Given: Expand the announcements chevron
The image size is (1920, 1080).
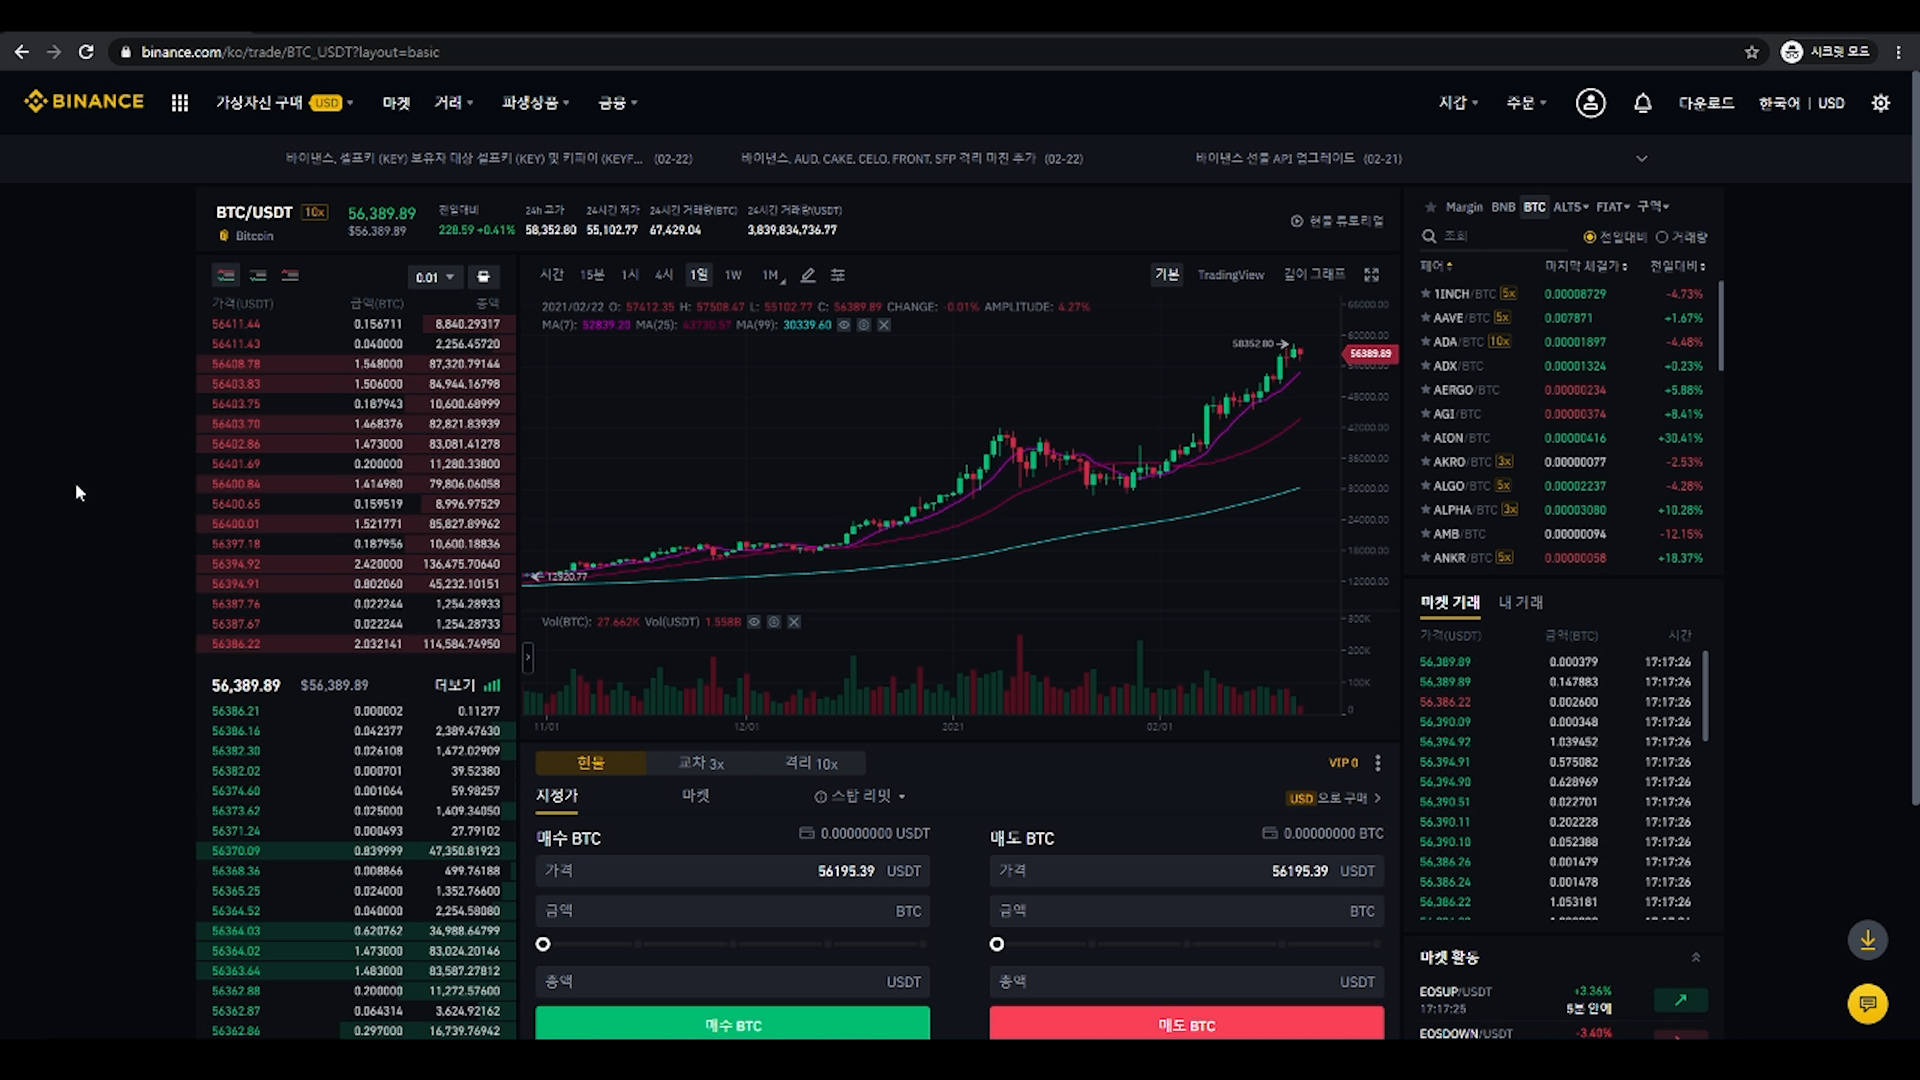Looking at the screenshot, I should click(1641, 159).
